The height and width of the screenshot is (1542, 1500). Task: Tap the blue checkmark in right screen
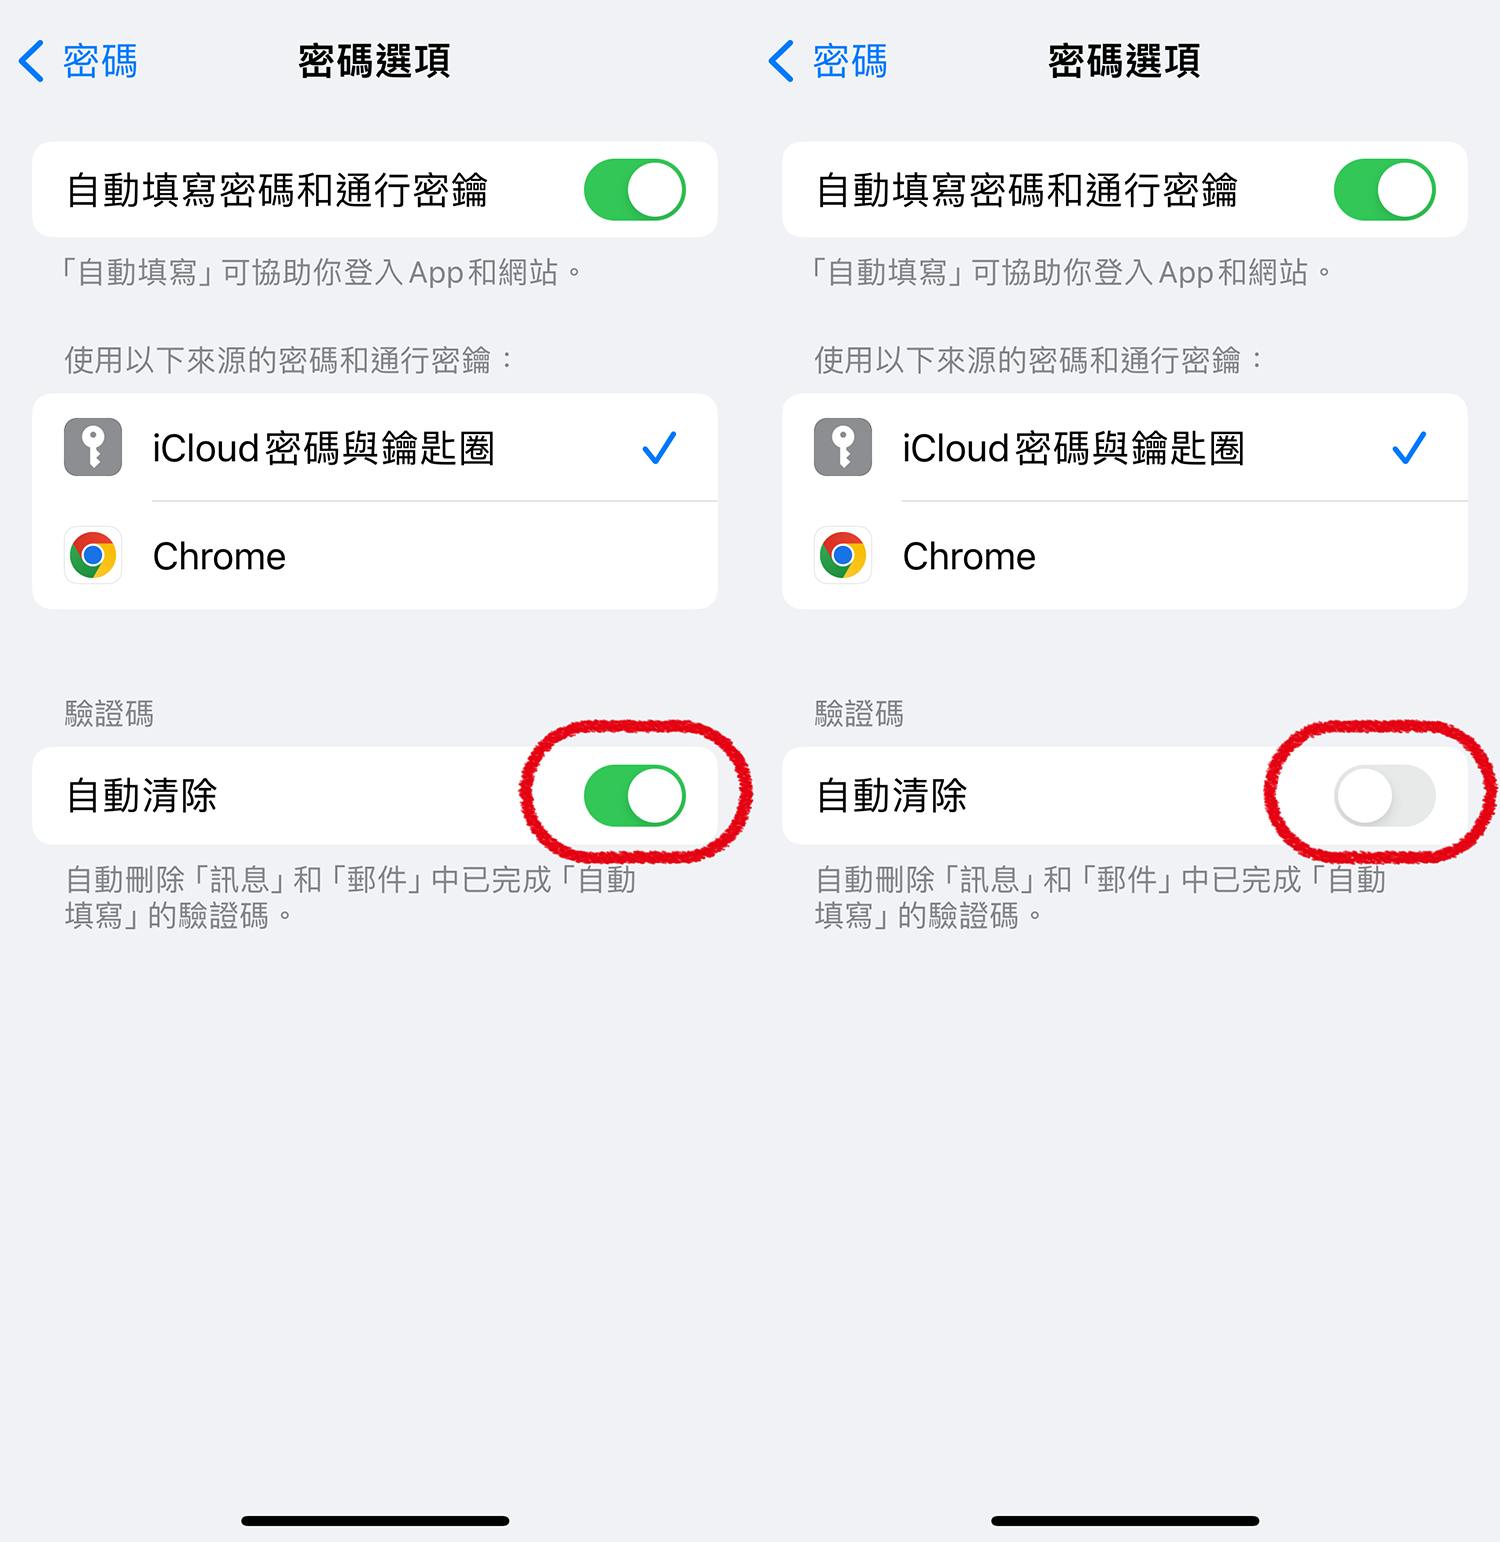pos(1409,448)
